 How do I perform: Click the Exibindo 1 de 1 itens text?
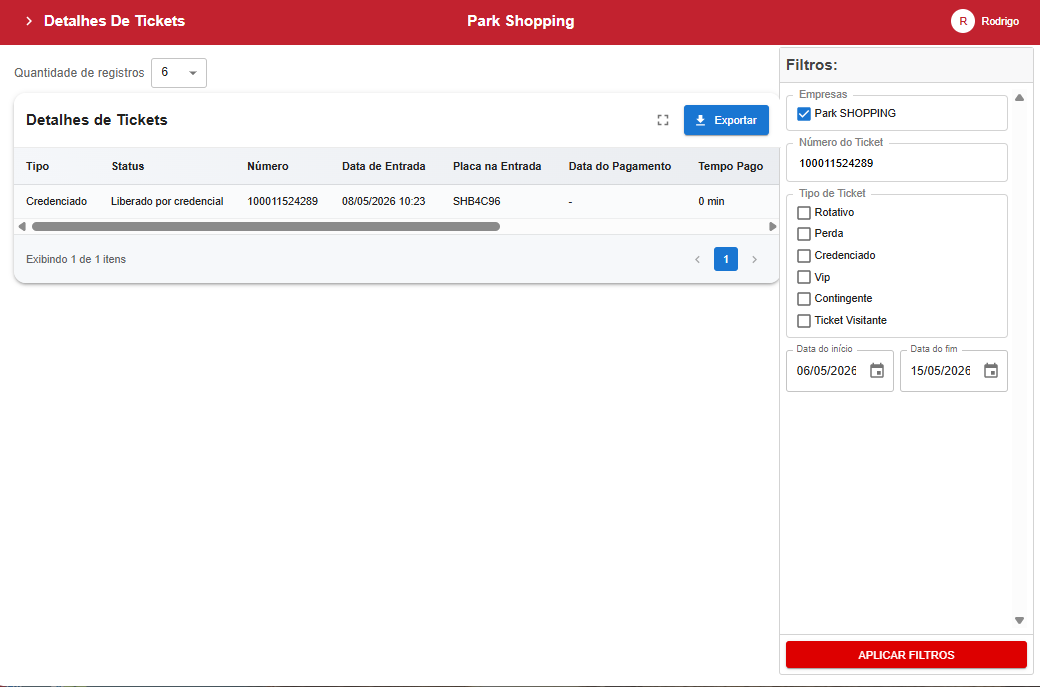(76, 259)
